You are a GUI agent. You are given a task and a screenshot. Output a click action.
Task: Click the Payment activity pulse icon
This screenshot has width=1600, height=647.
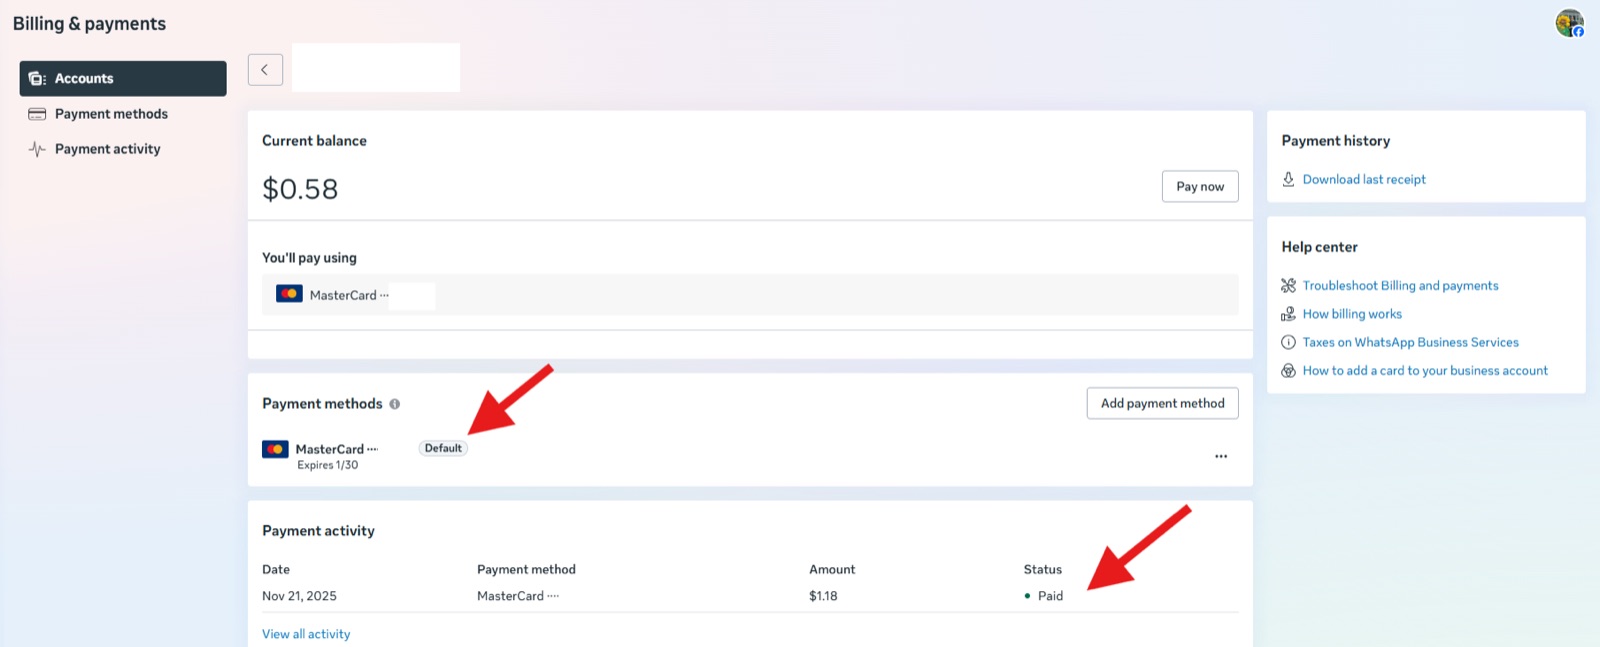point(37,149)
